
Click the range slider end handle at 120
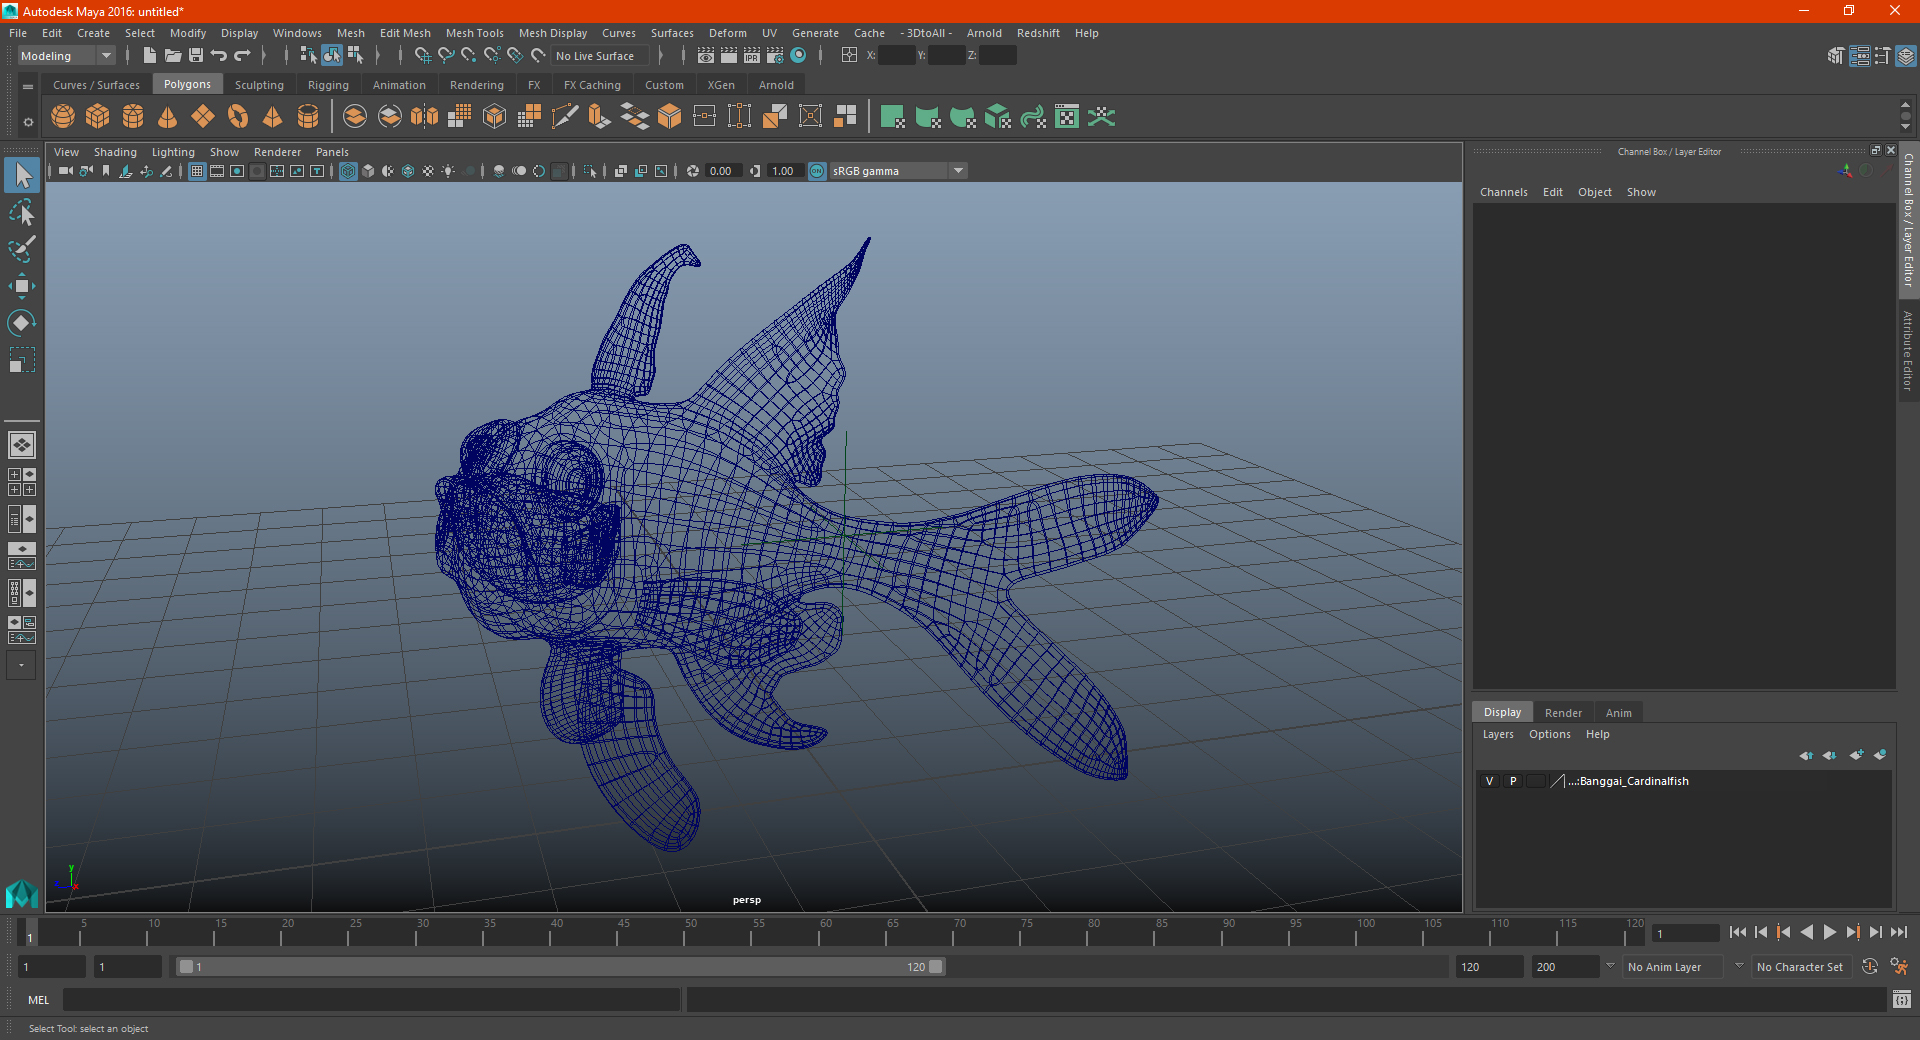click(x=935, y=967)
